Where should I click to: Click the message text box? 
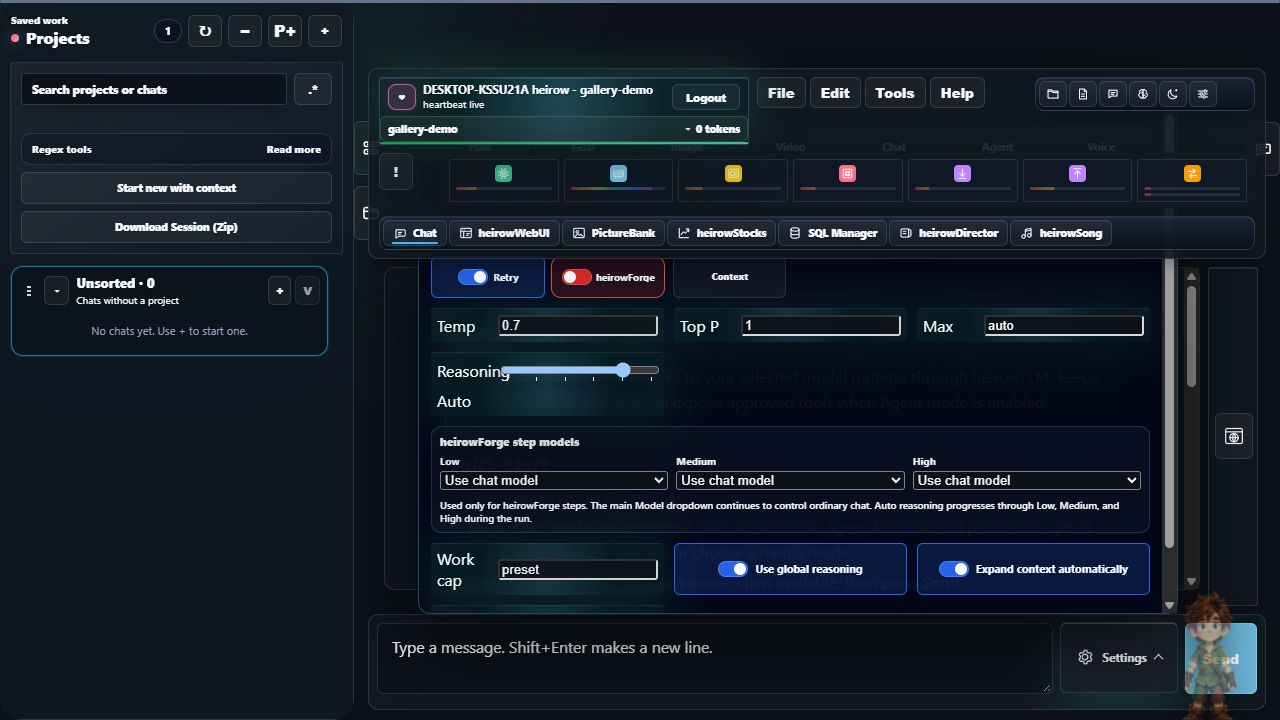pyautogui.click(x=715, y=658)
